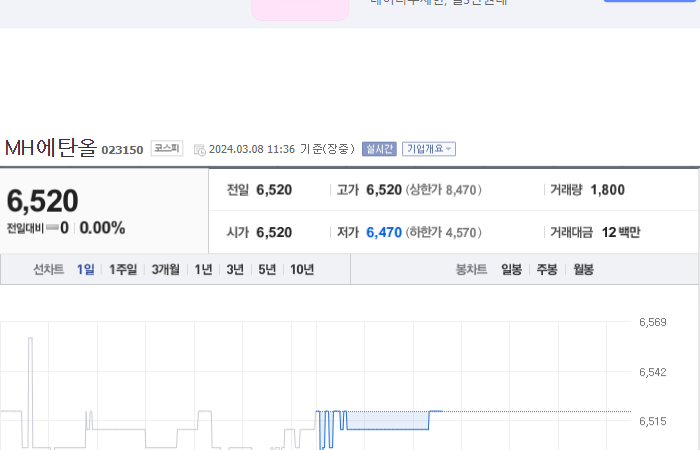Click the 실시간 badge
The height and width of the screenshot is (450, 700).
(379, 149)
